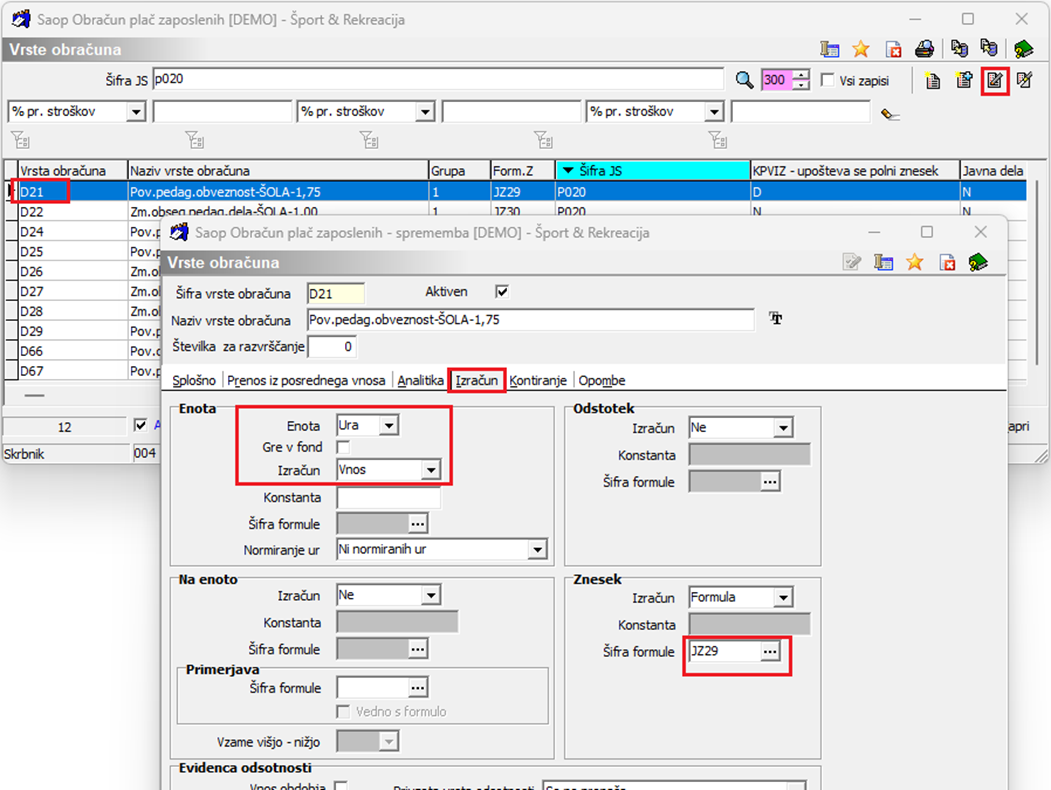Image resolution: width=1051 pixels, height=790 pixels.
Task: Open green help book in sprememba dialog
Action: [978, 263]
